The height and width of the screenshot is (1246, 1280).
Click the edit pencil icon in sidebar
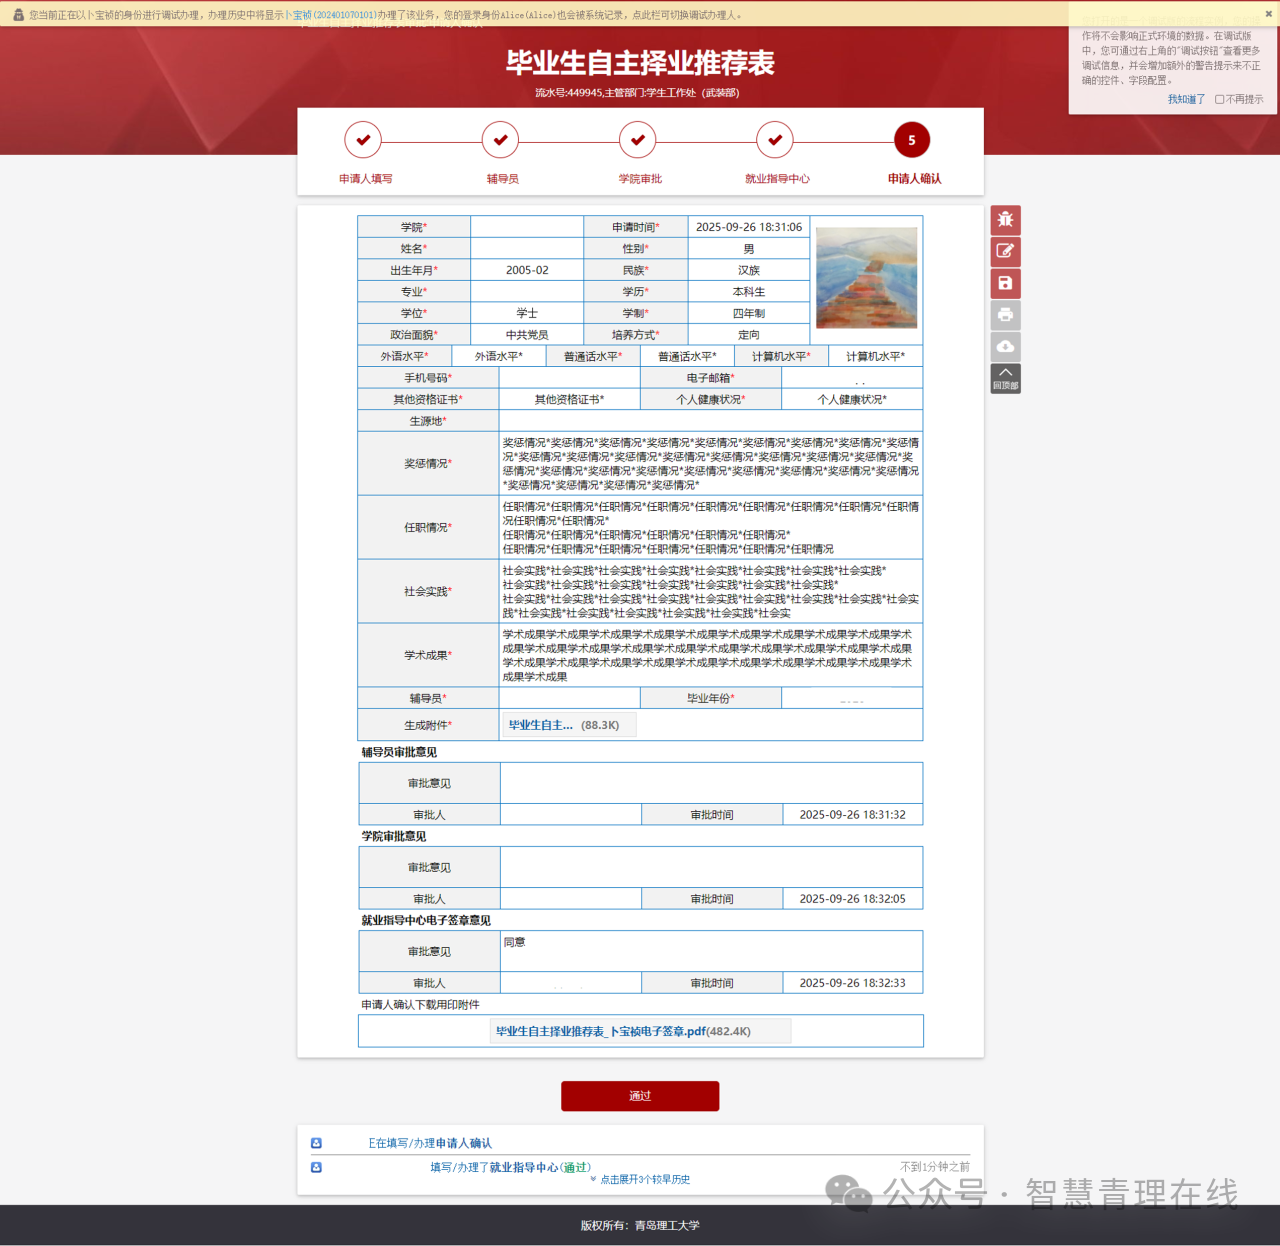point(1005,251)
